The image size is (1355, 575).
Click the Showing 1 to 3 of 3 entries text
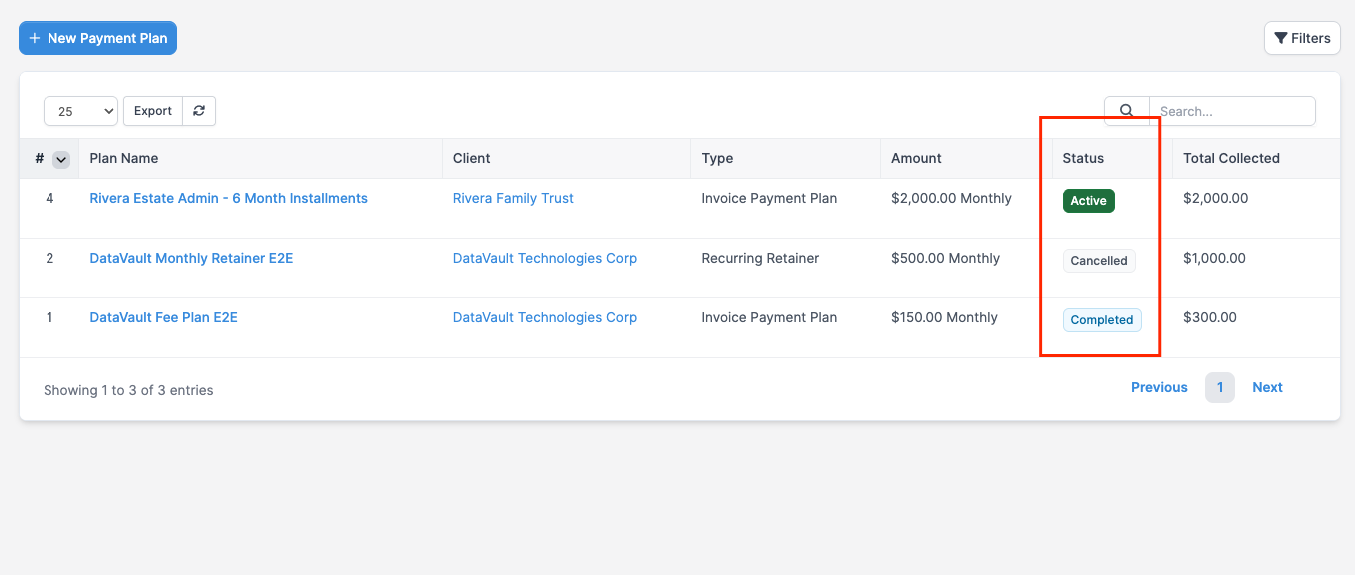[x=129, y=390]
